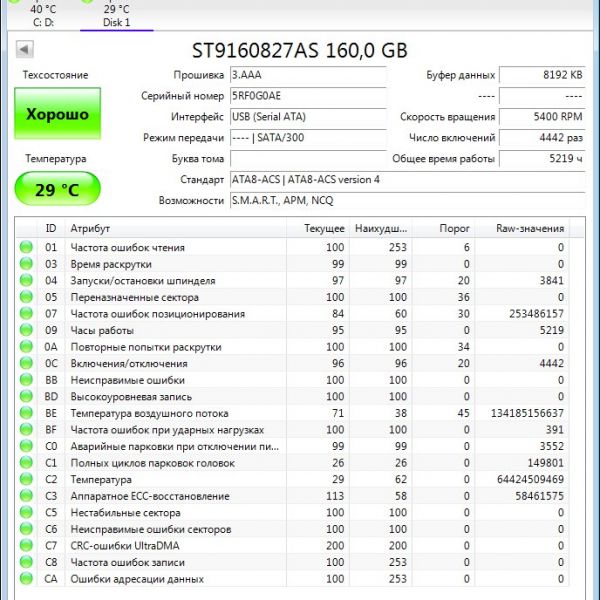Image resolution: width=600 pixels, height=600 pixels.
Task: Click the total hours field 5219 ч
Action: point(542,159)
